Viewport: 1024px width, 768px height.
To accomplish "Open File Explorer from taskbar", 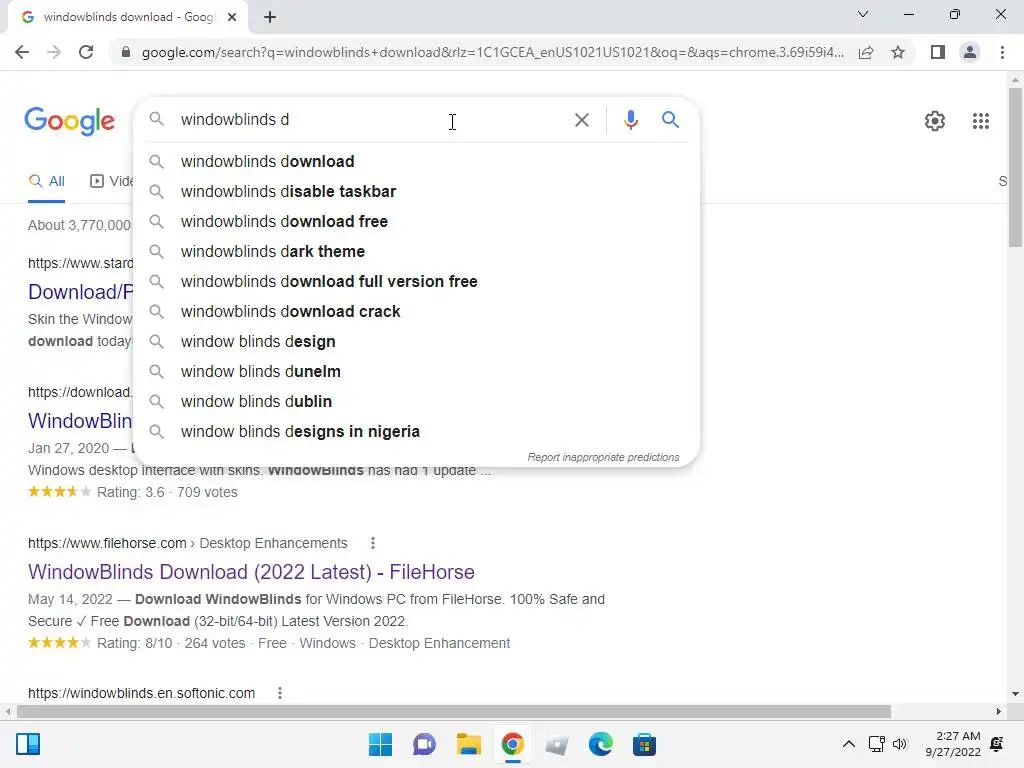I will (468, 744).
